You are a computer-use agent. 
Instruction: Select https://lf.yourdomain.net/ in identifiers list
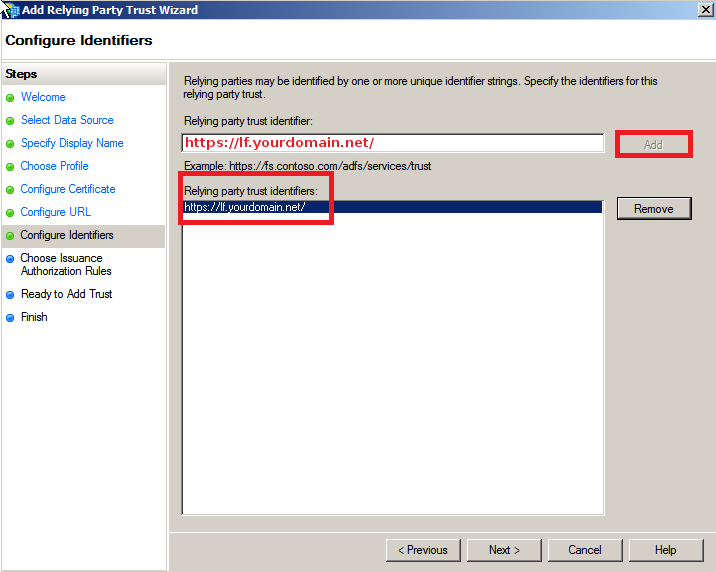click(x=392, y=207)
